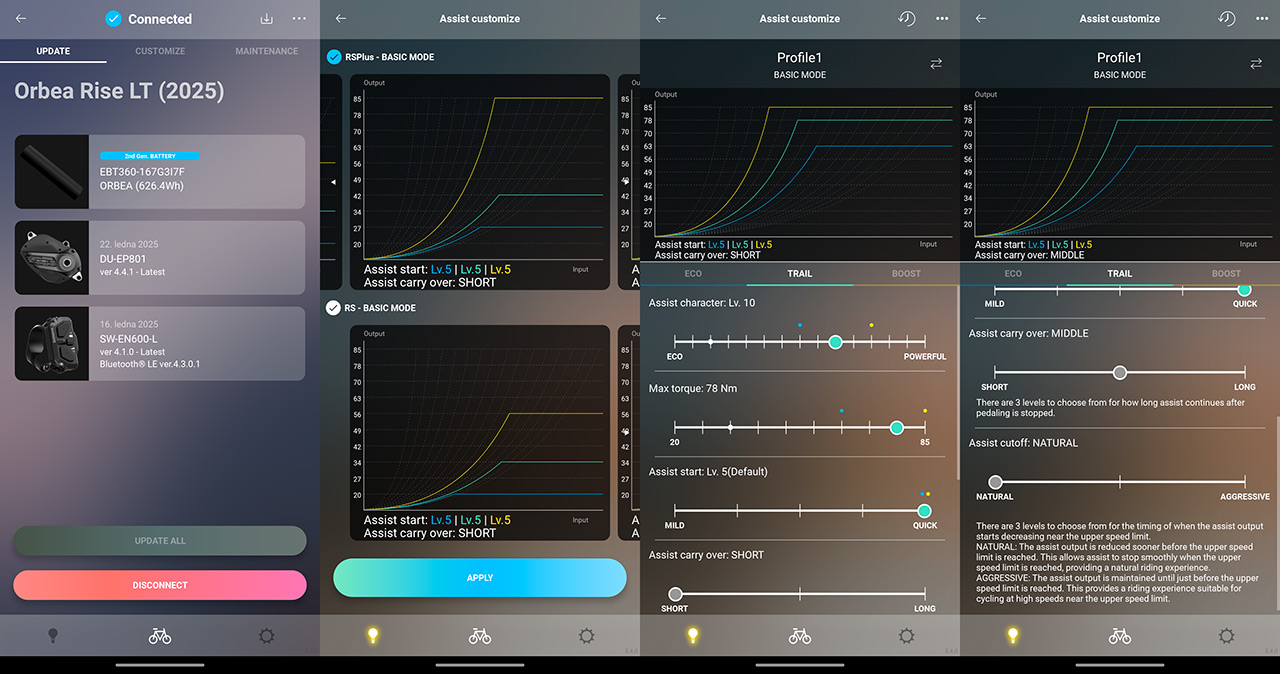Open the three-dot menu on the Connected screen
This screenshot has width=1280, height=674.
point(299,19)
